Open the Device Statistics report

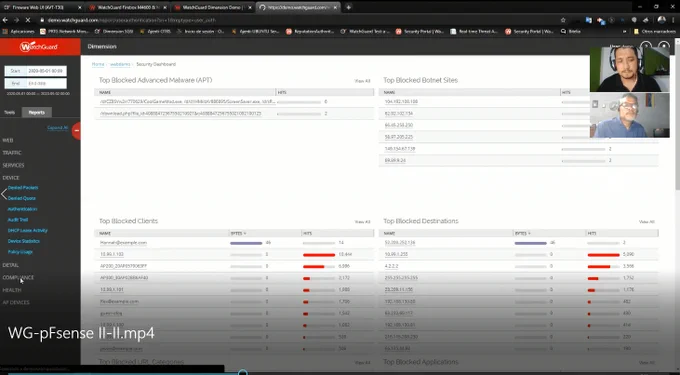(24, 241)
